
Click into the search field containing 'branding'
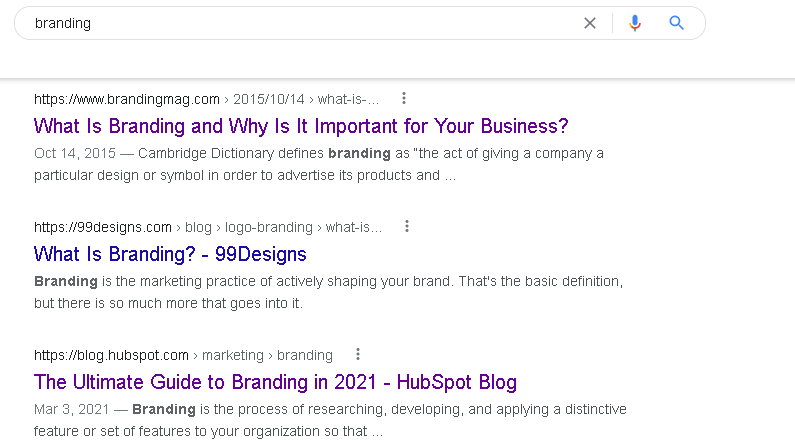[x=304, y=23]
